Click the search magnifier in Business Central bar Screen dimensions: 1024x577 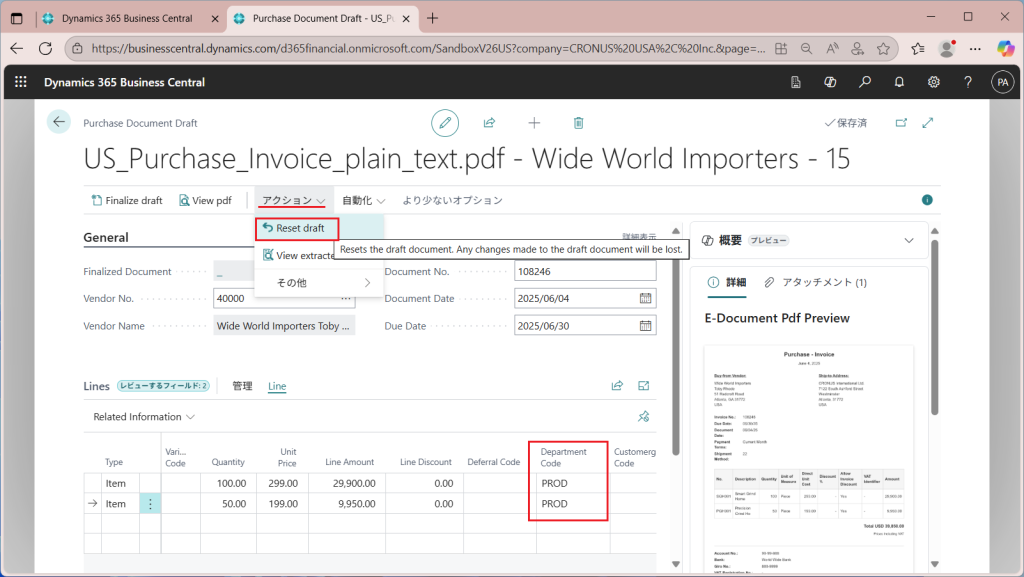point(865,82)
